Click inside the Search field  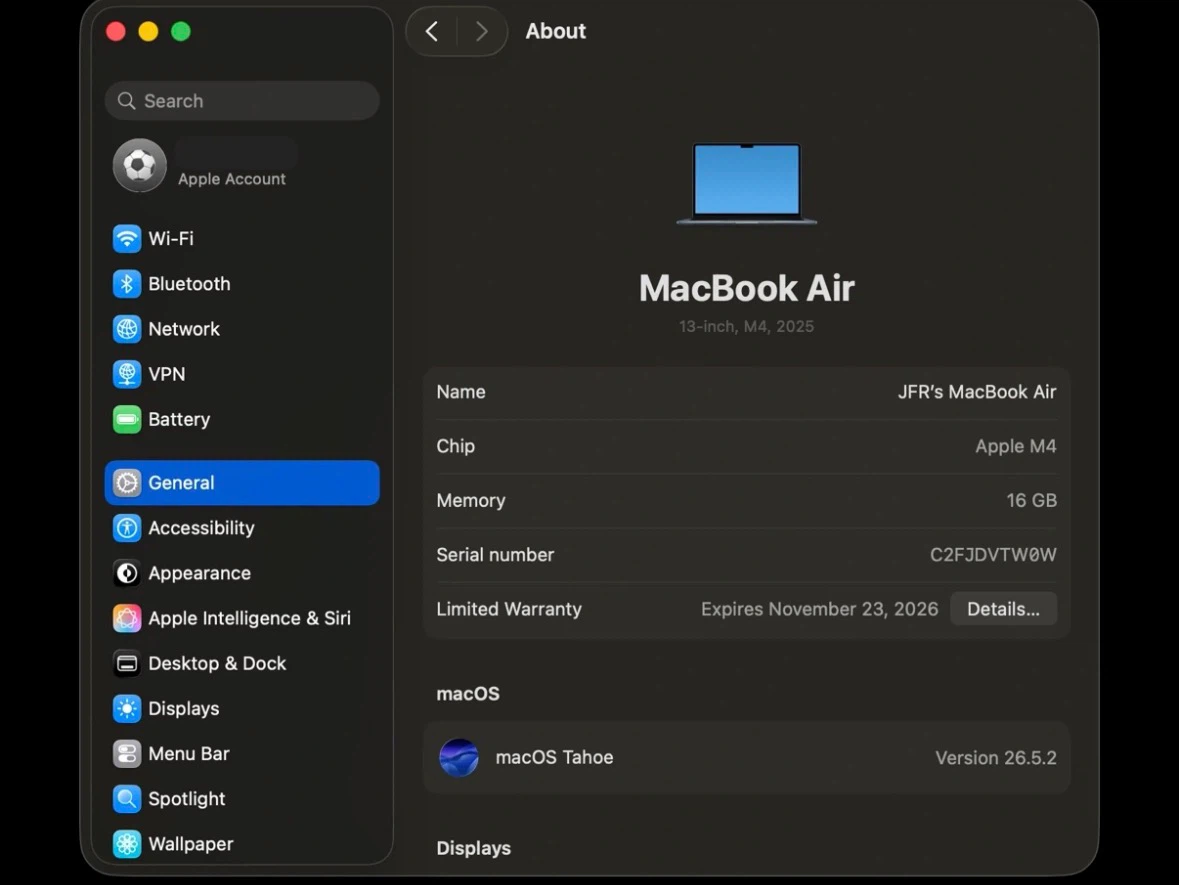(242, 101)
